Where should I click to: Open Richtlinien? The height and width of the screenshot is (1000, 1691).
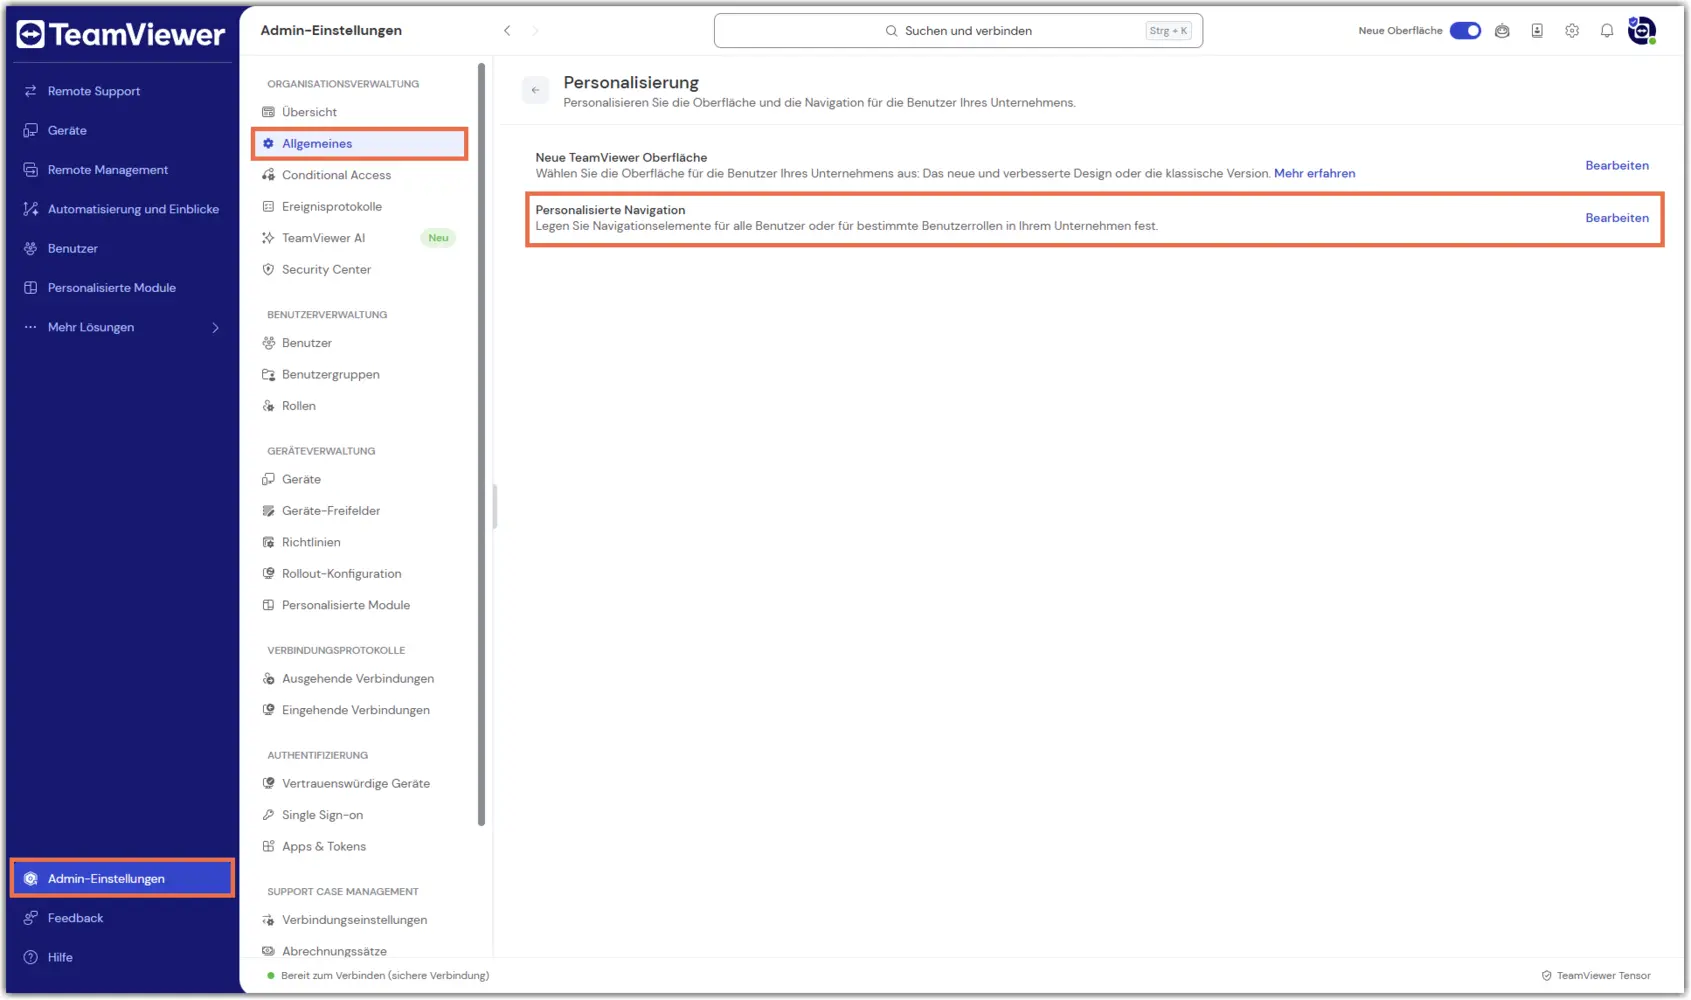(360, 542)
